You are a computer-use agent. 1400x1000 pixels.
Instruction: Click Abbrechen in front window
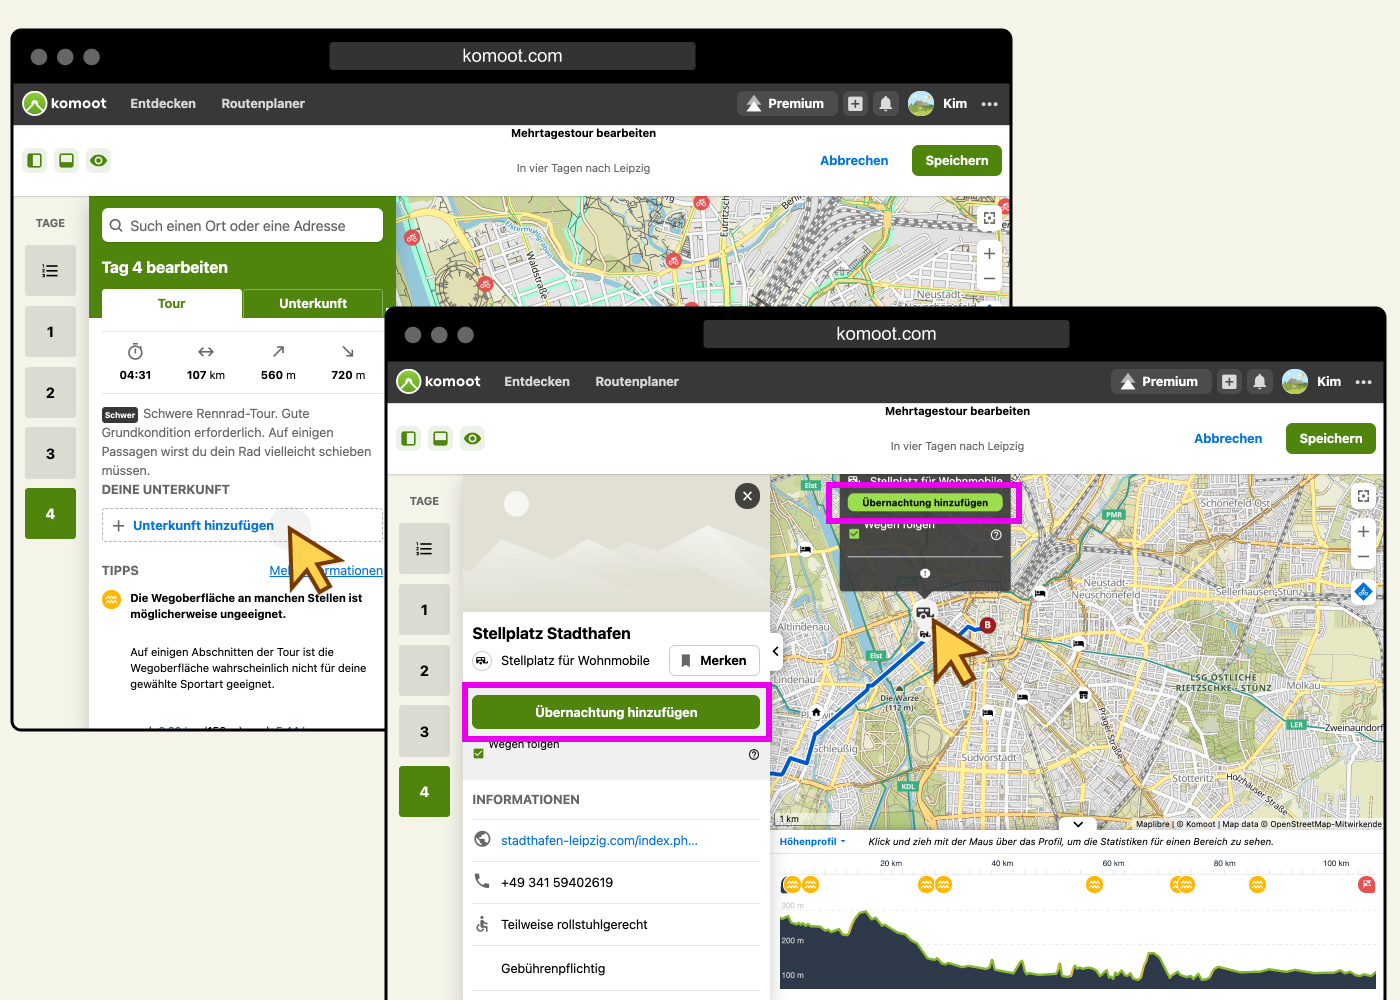1228,438
